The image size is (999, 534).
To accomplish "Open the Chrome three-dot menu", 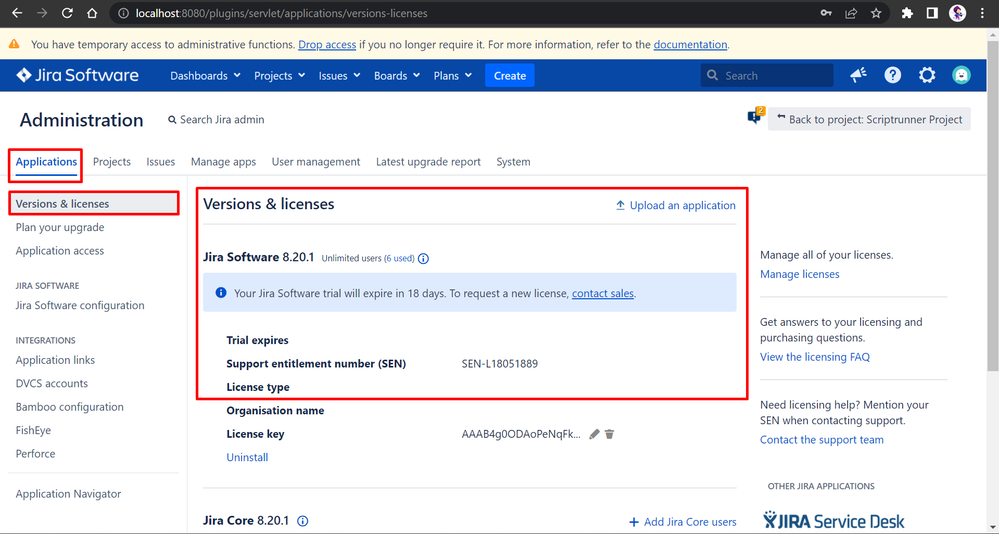I will pos(982,13).
